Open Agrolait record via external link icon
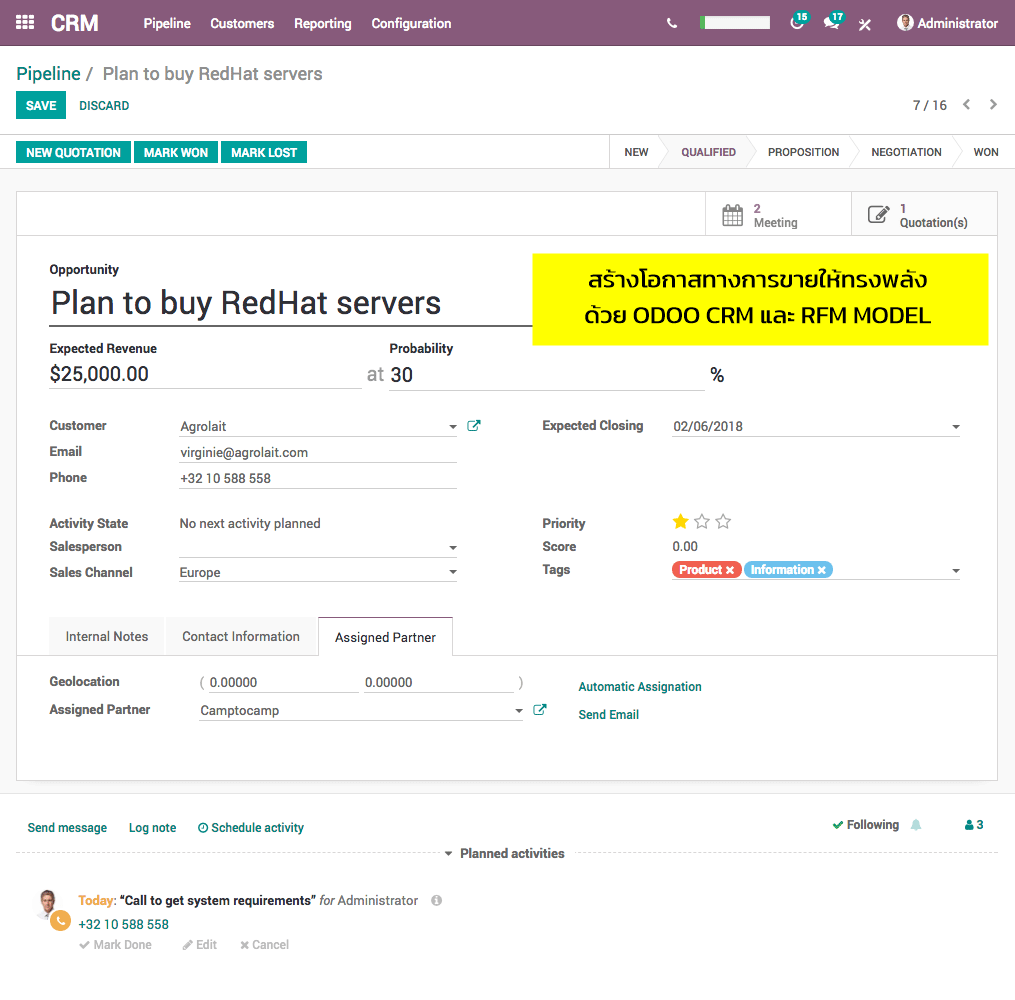The height and width of the screenshot is (1000, 1015). (x=473, y=425)
